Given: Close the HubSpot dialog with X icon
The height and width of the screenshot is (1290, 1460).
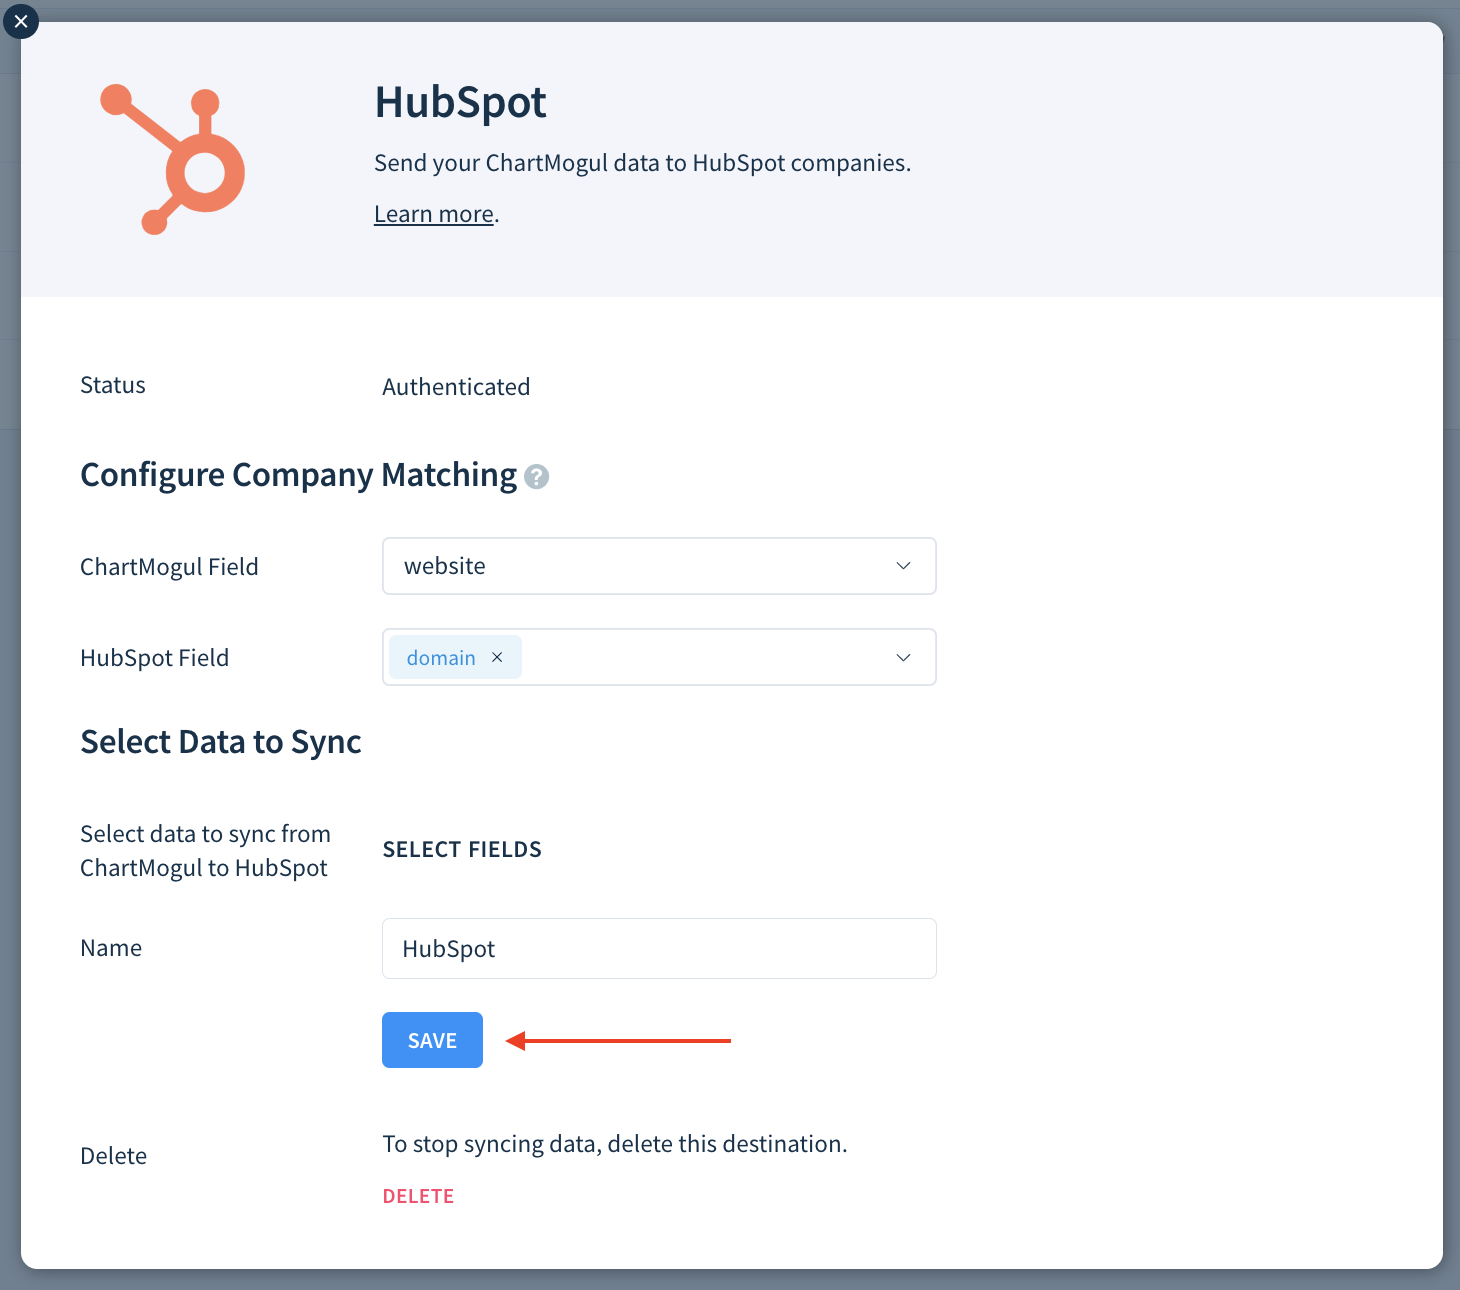Looking at the screenshot, I should (21, 21).
